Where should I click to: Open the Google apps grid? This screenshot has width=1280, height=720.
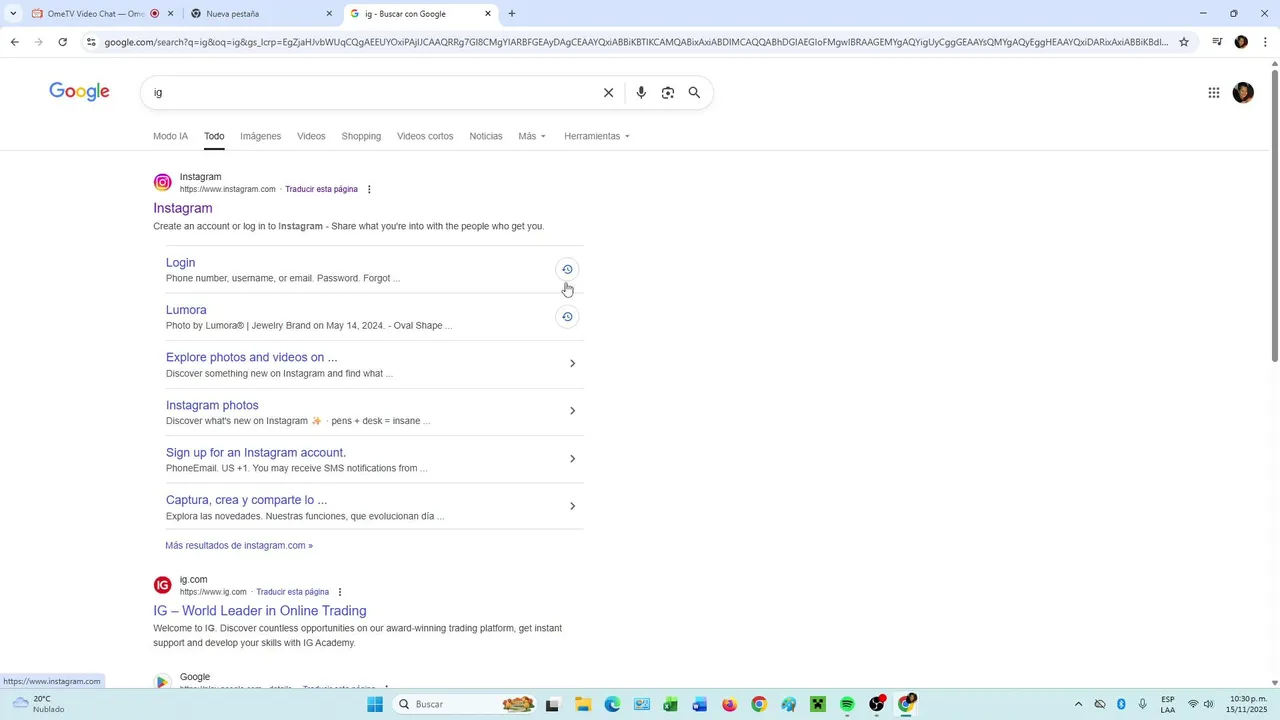pos(1213,93)
